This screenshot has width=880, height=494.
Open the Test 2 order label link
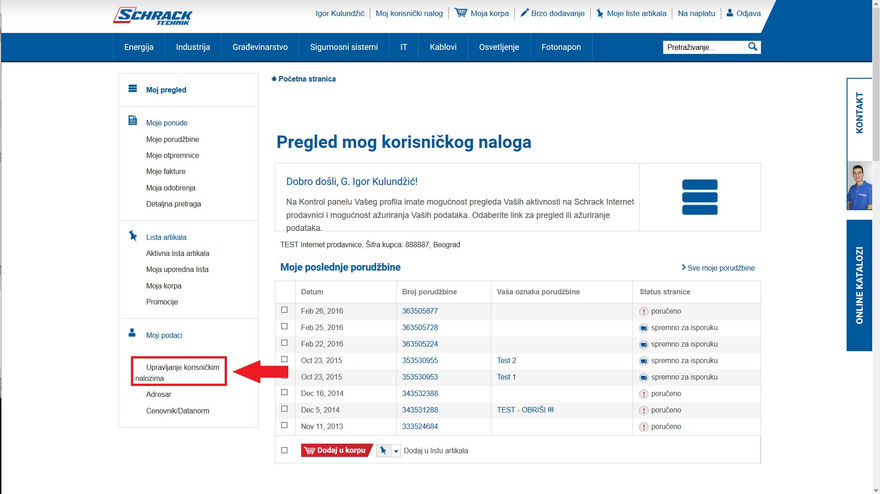point(506,360)
